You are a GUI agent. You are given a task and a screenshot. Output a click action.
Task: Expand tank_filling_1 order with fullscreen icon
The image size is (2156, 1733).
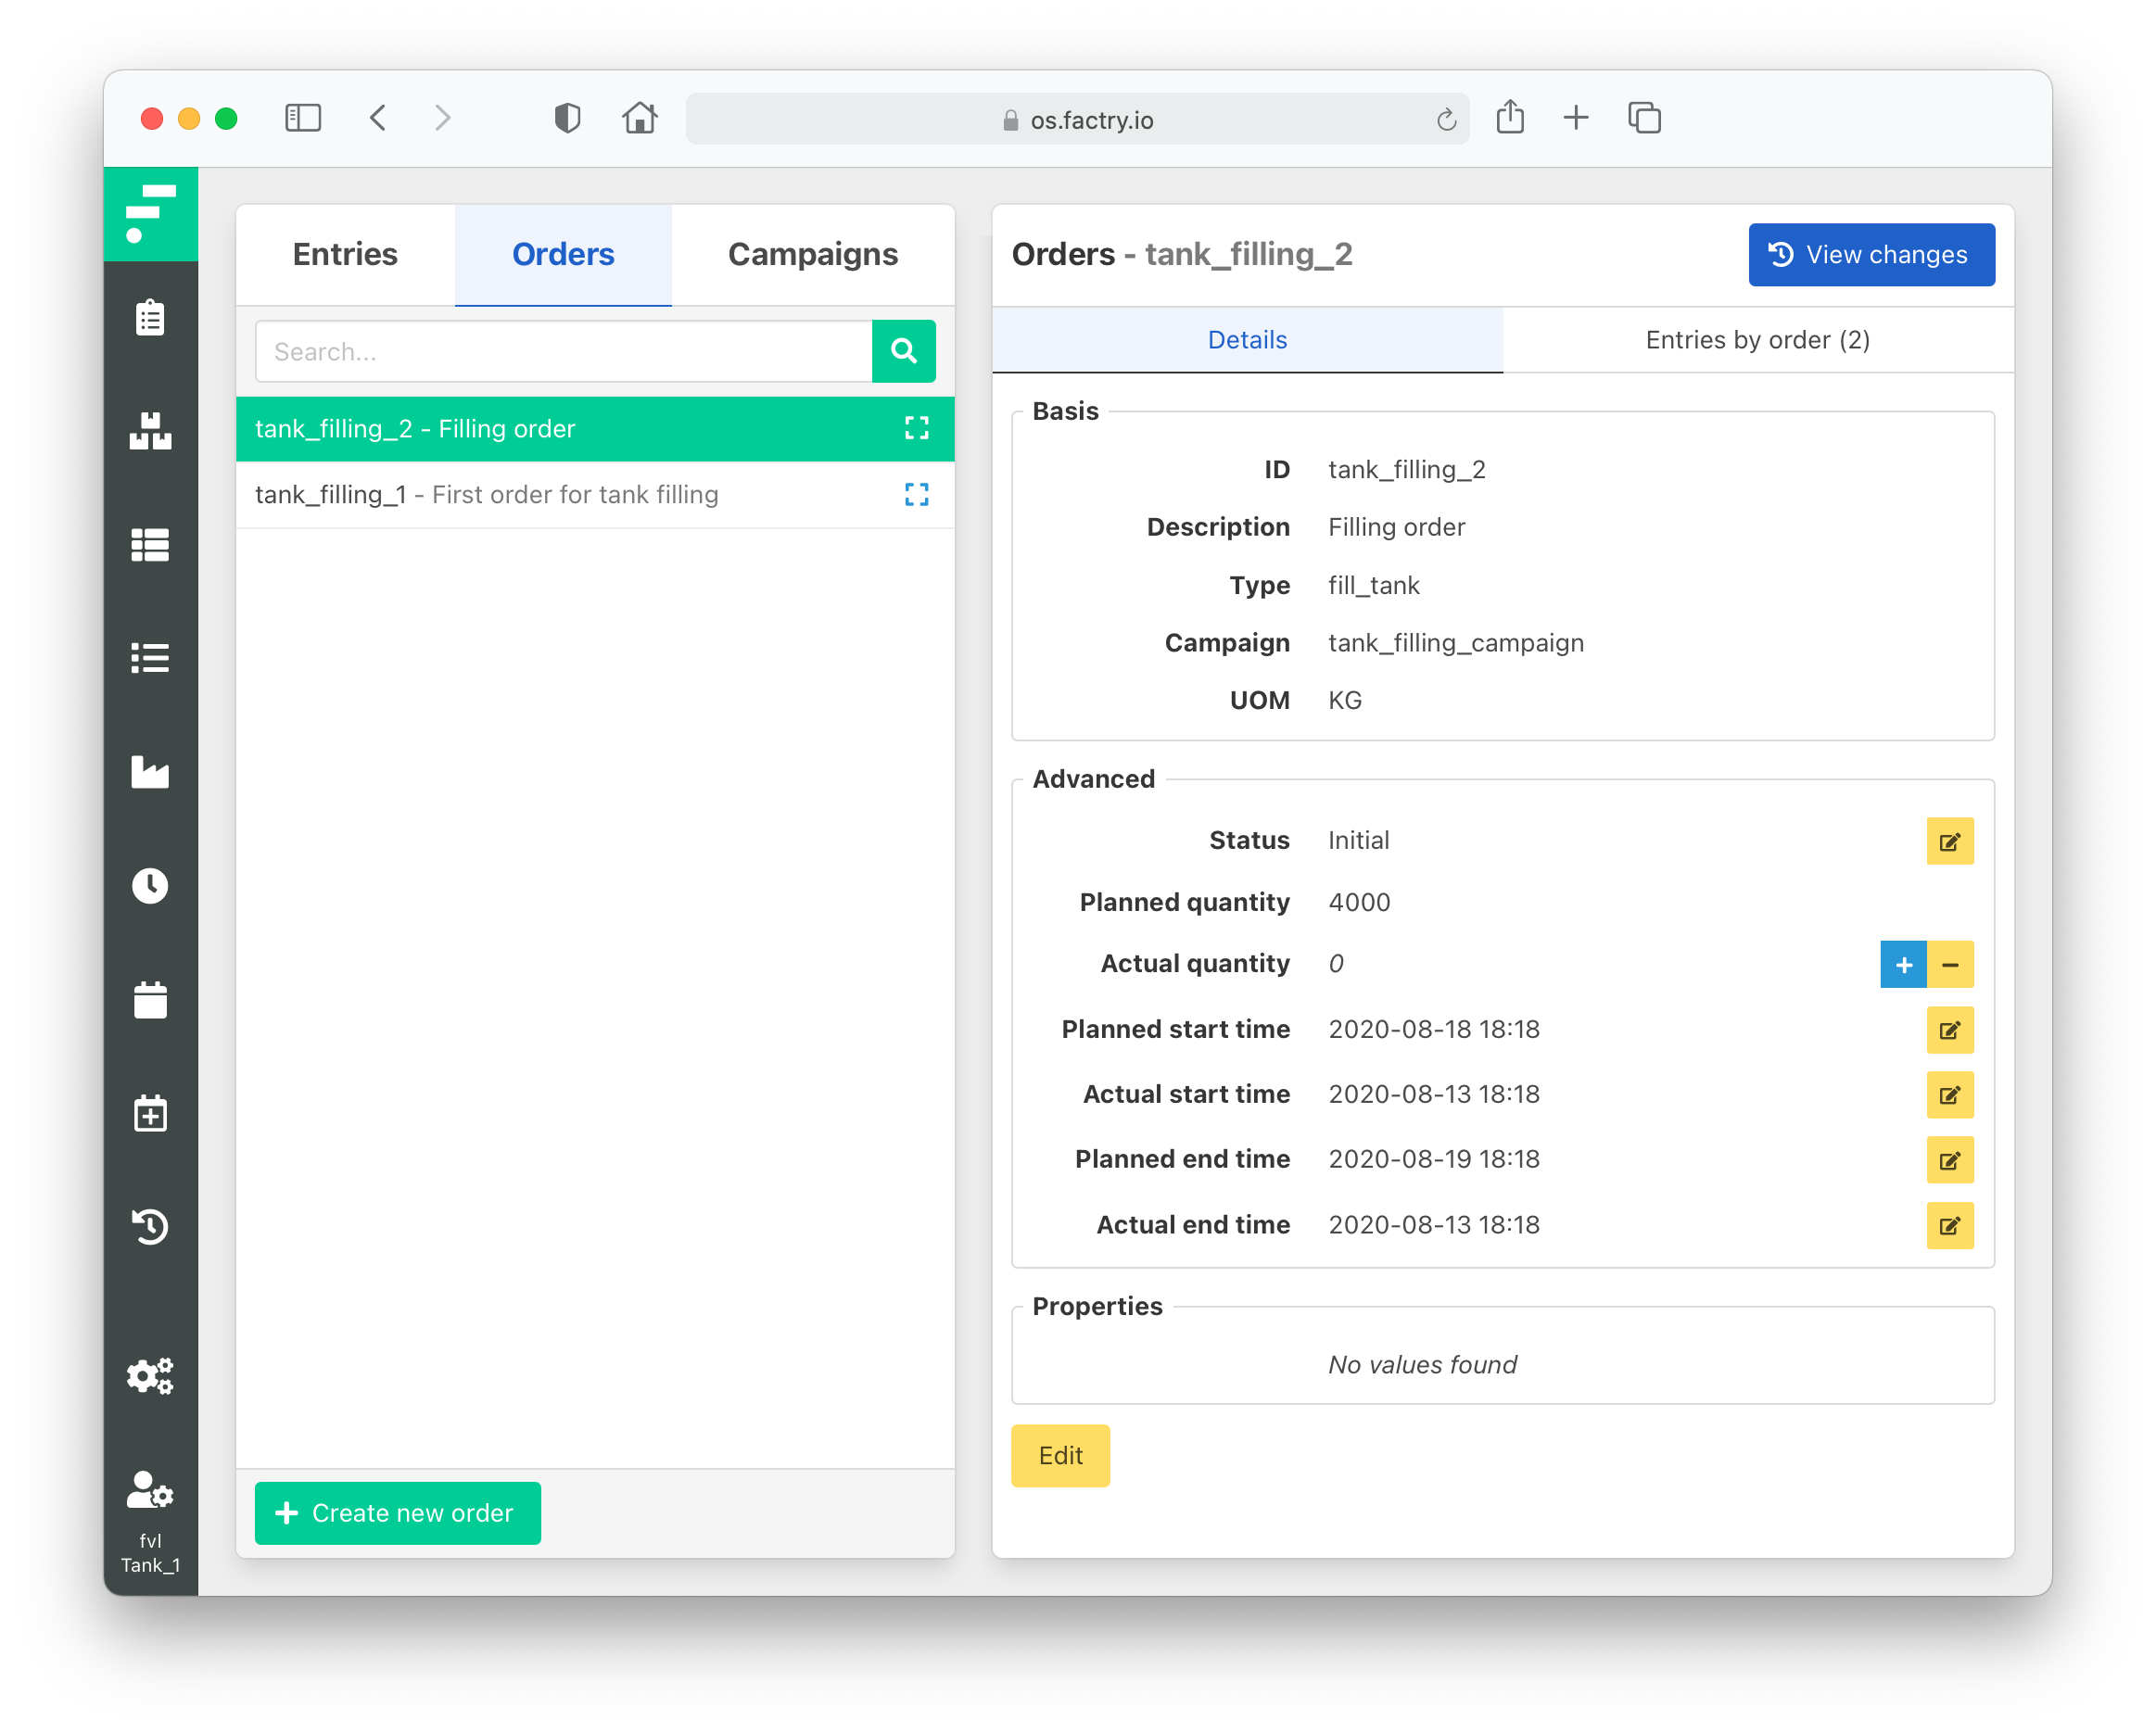pyautogui.click(x=916, y=494)
